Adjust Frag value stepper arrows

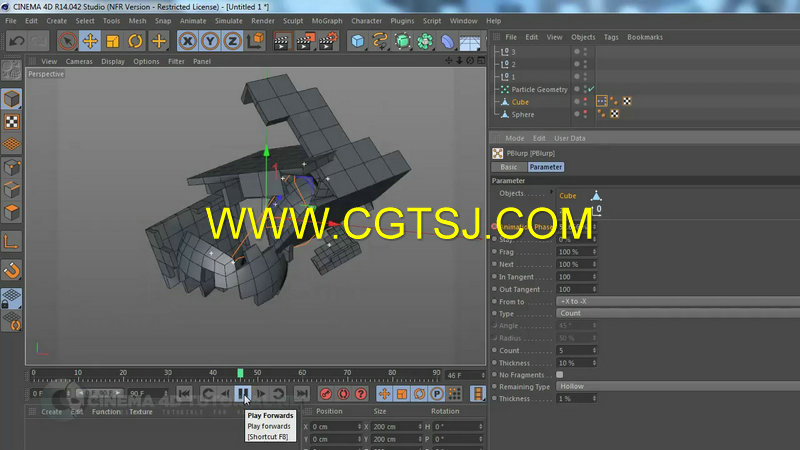coord(594,252)
